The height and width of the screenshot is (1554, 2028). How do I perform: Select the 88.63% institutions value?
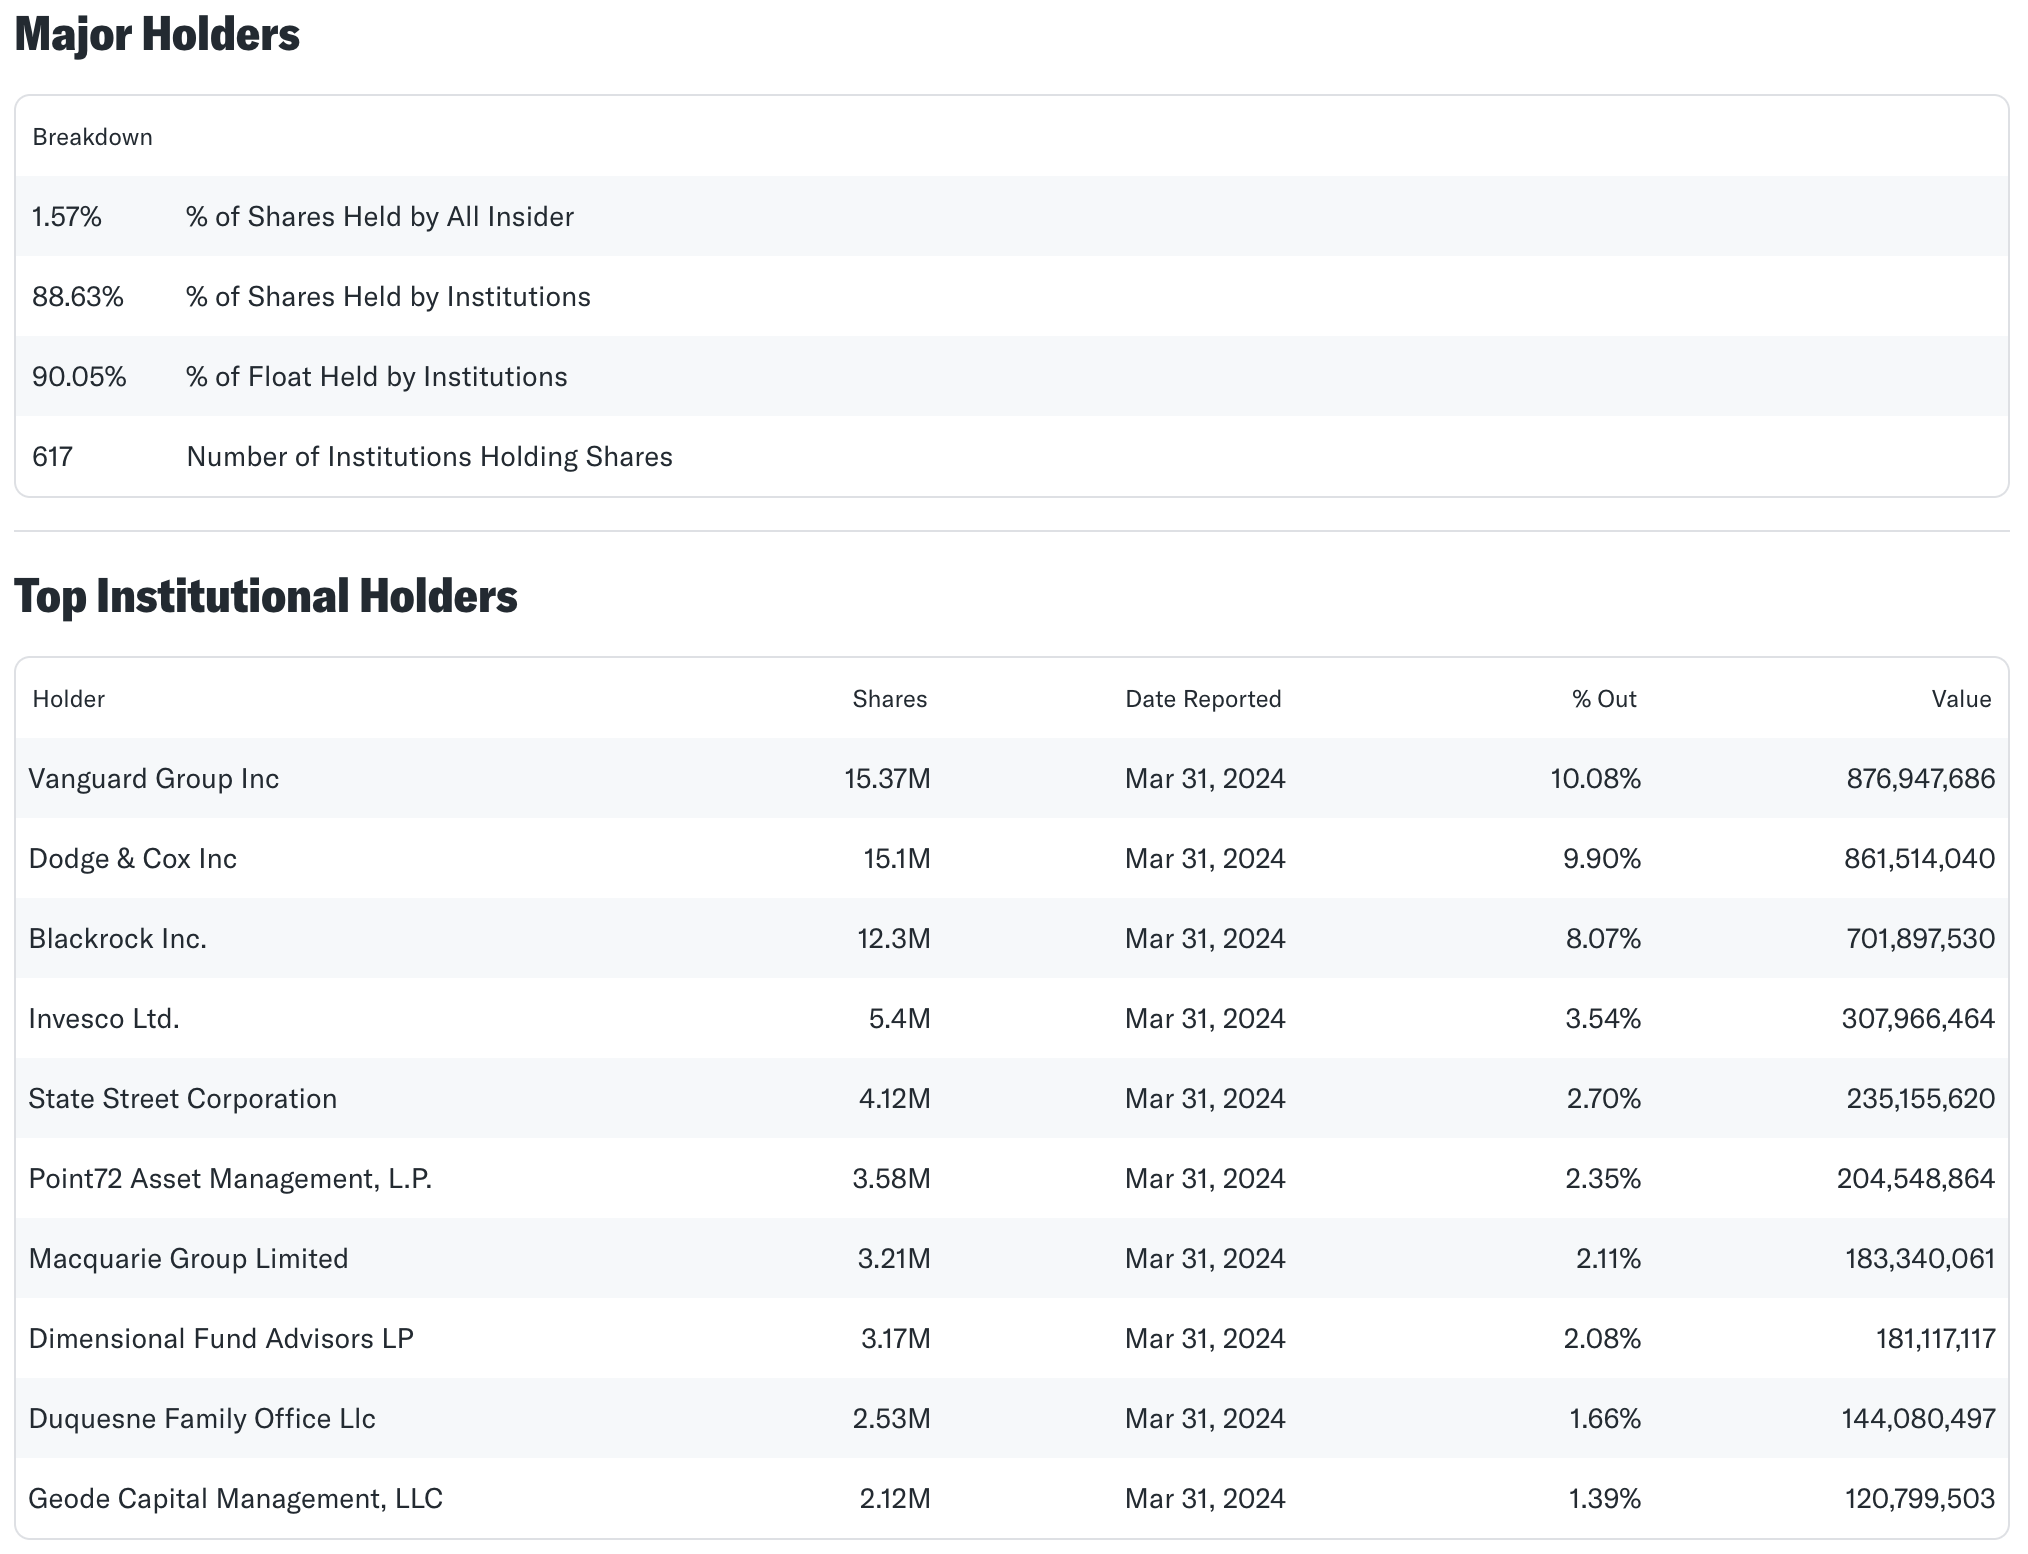(x=78, y=297)
